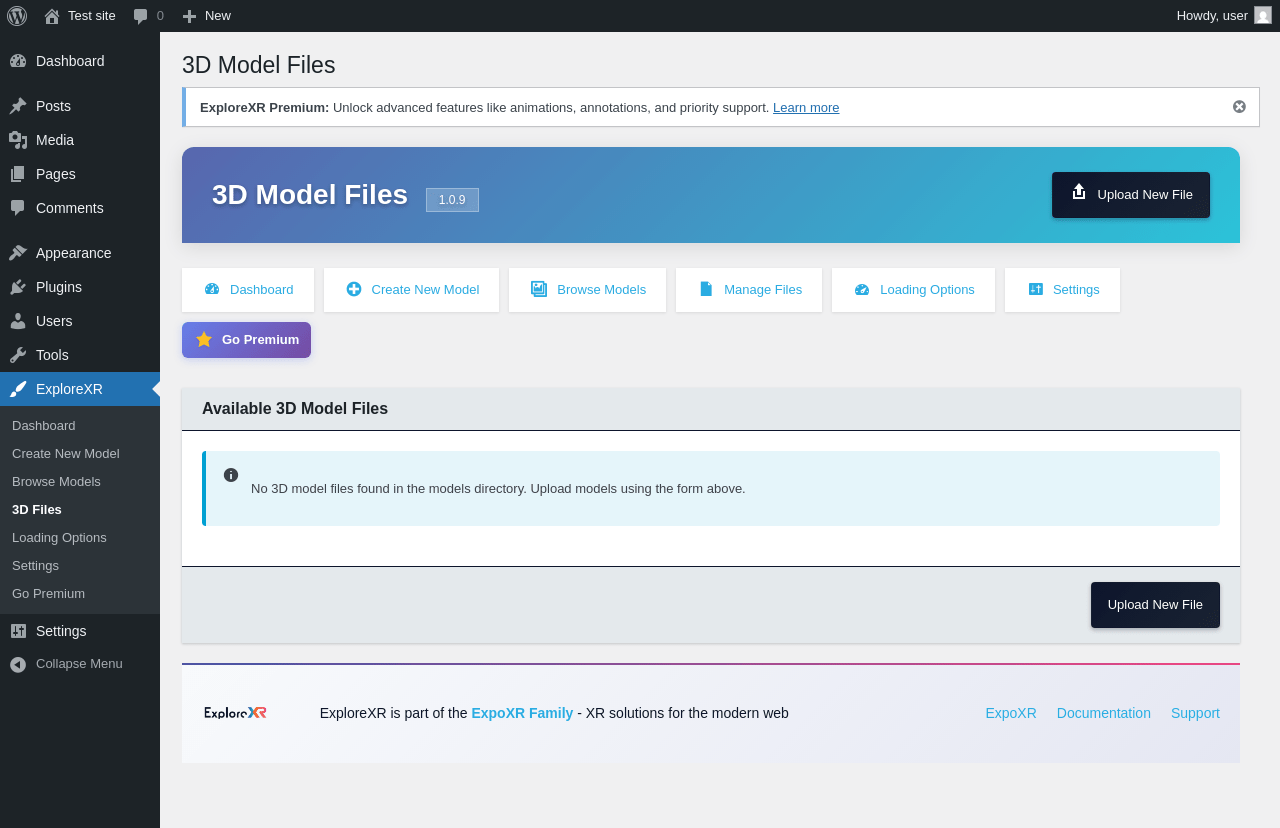Click the Go Premium star button

(x=246, y=340)
